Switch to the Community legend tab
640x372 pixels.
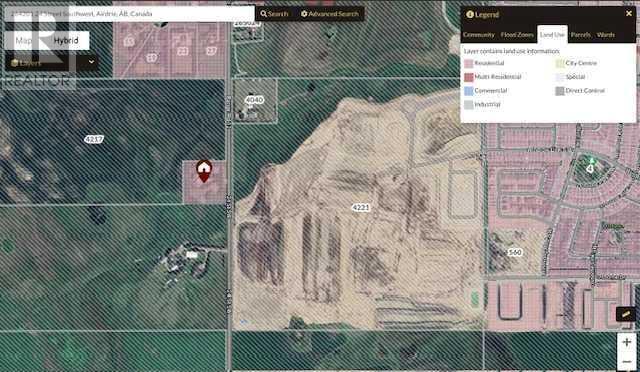[479, 35]
